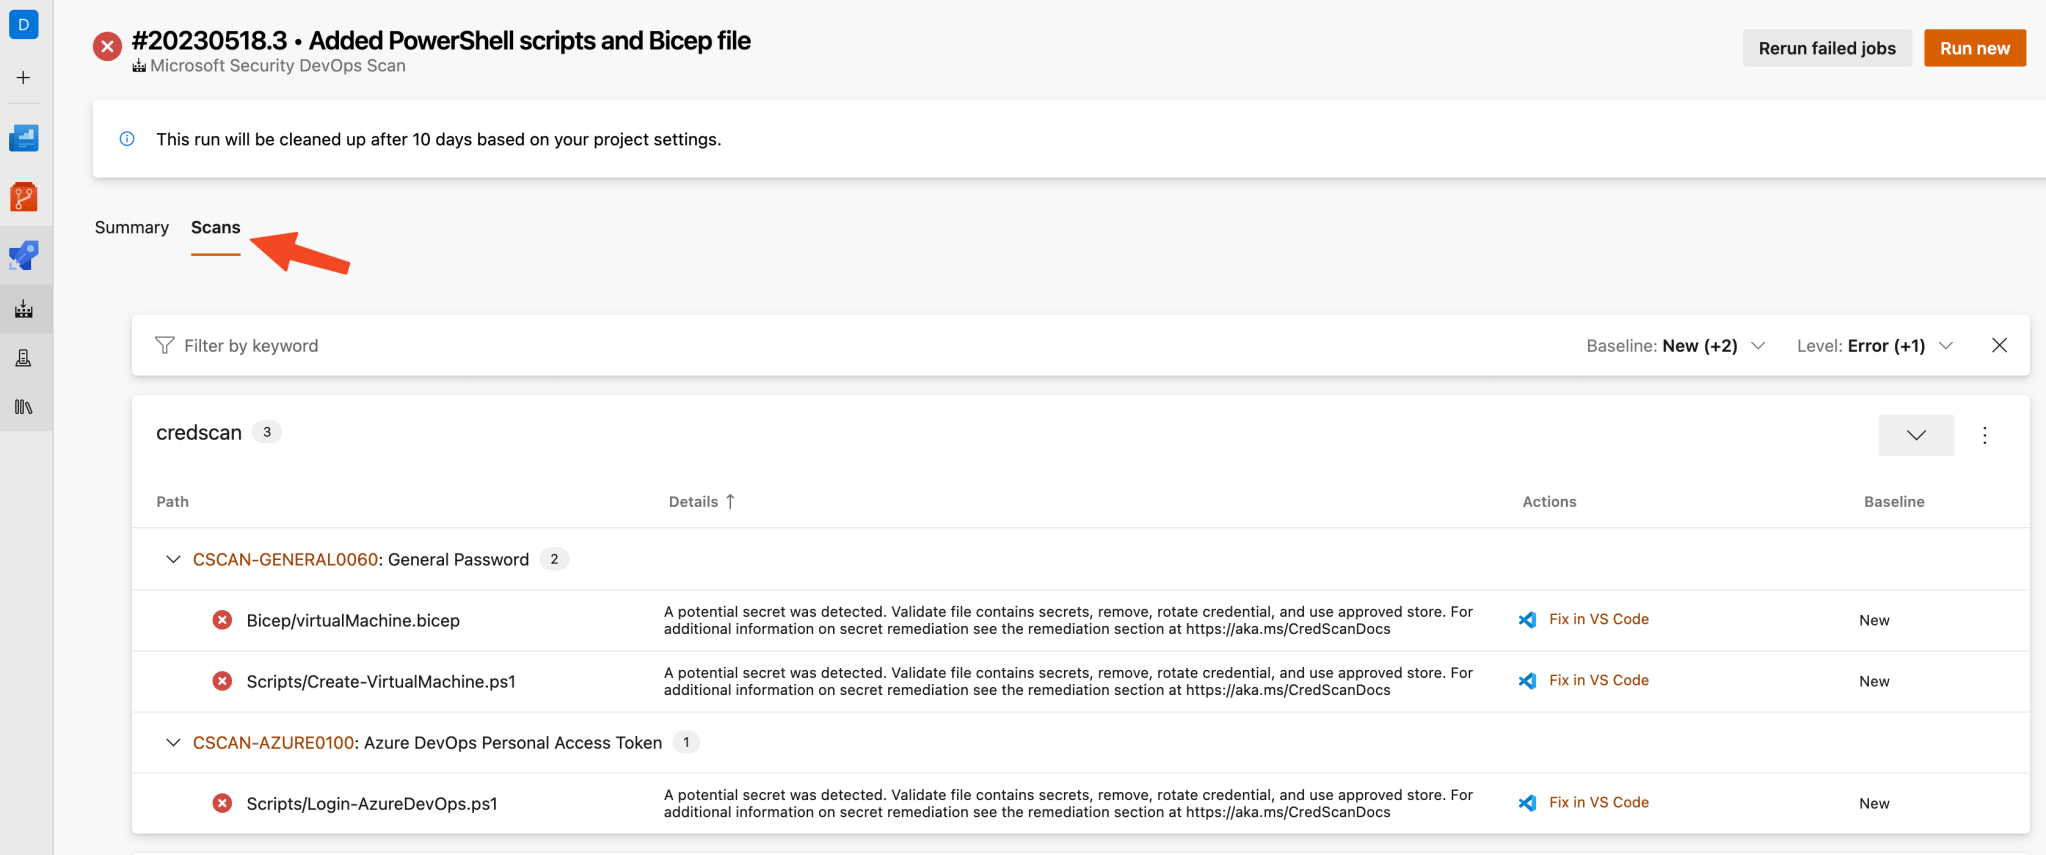Viewport: 2046px width, 855px height.
Task: Select the Scans tab
Action: (x=216, y=228)
